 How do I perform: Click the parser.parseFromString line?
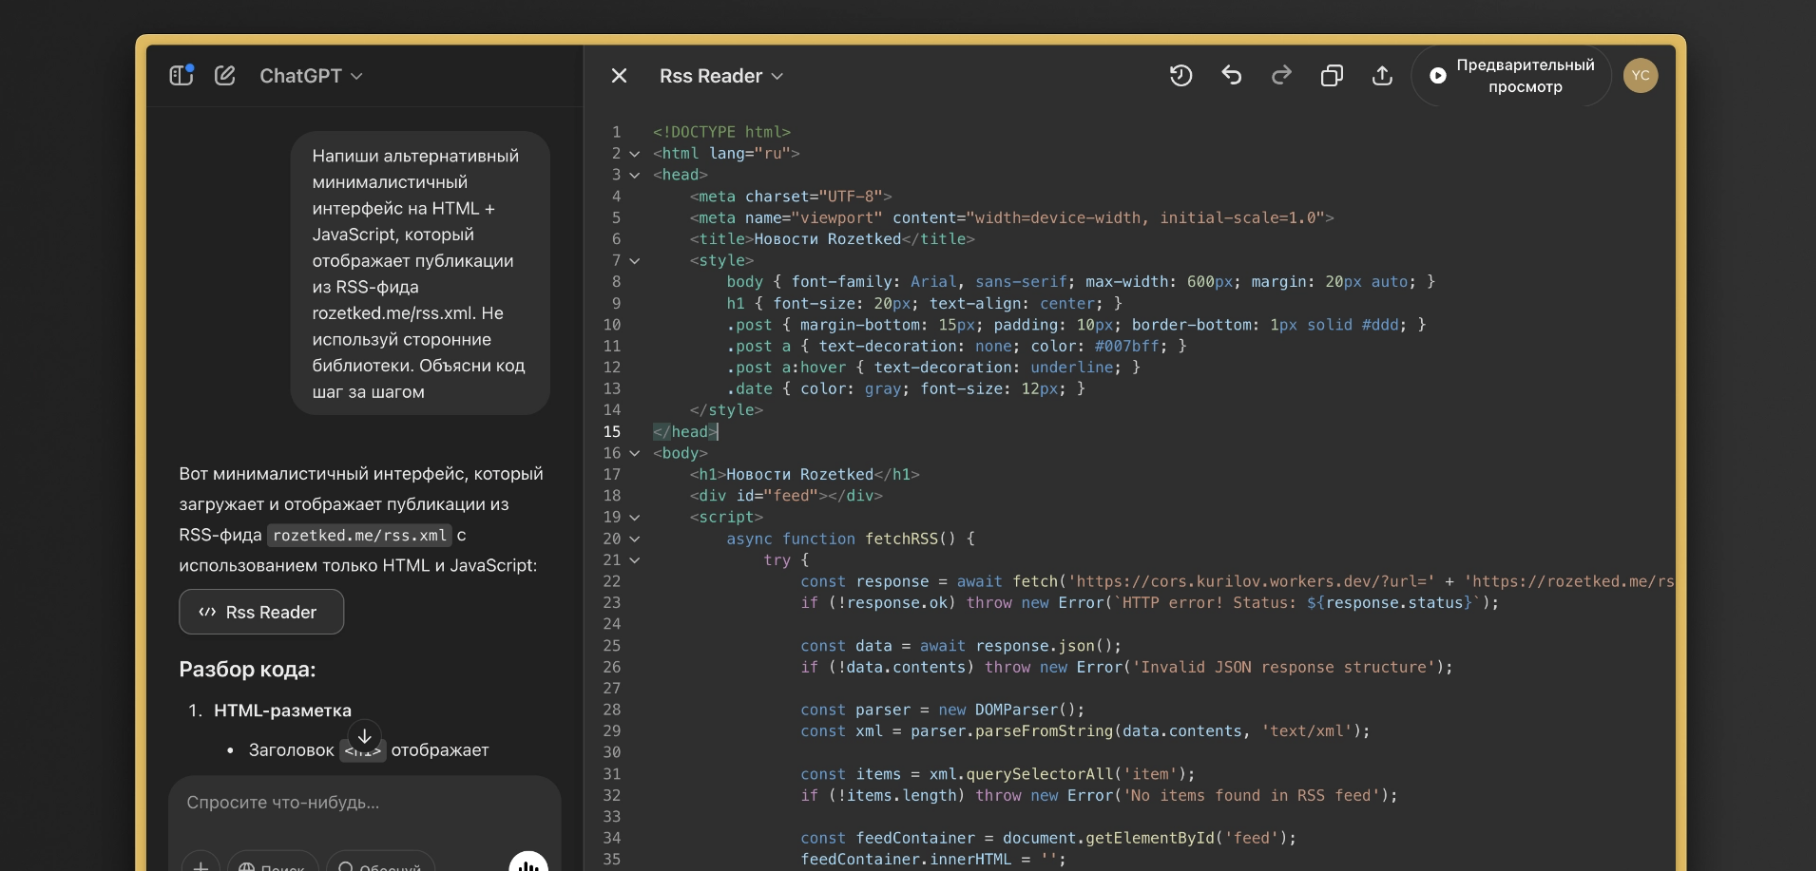point(1085,732)
